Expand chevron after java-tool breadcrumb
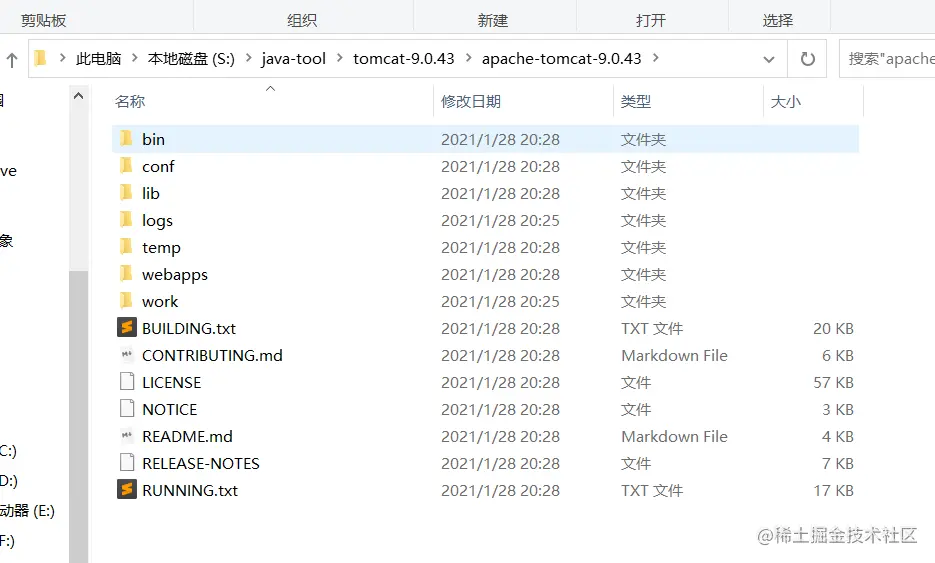935x563 pixels. [x=340, y=58]
